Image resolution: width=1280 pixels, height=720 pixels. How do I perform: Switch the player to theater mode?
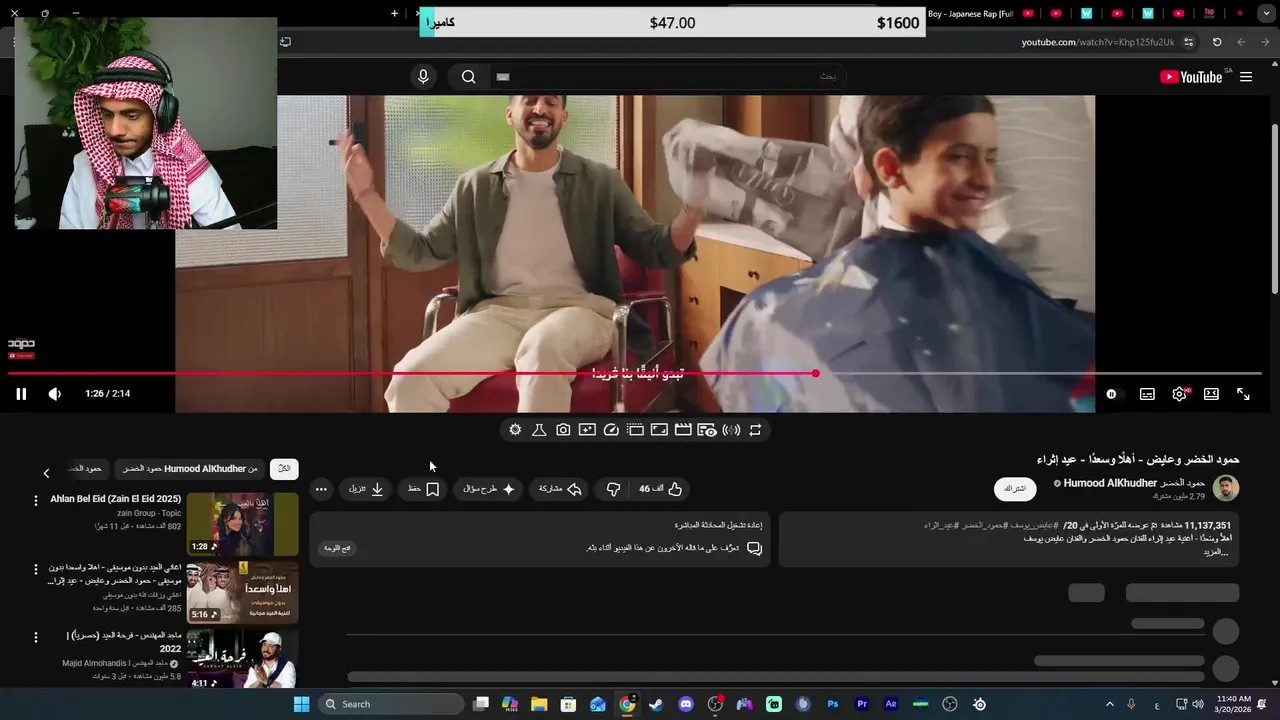click(x=1211, y=394)
